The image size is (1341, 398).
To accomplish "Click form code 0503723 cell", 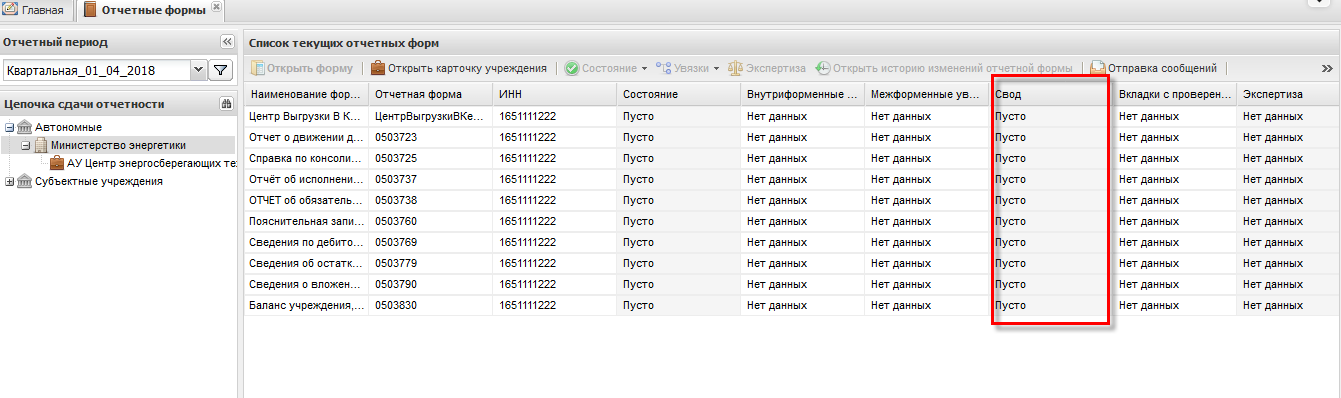I will (x=430, y=137).
